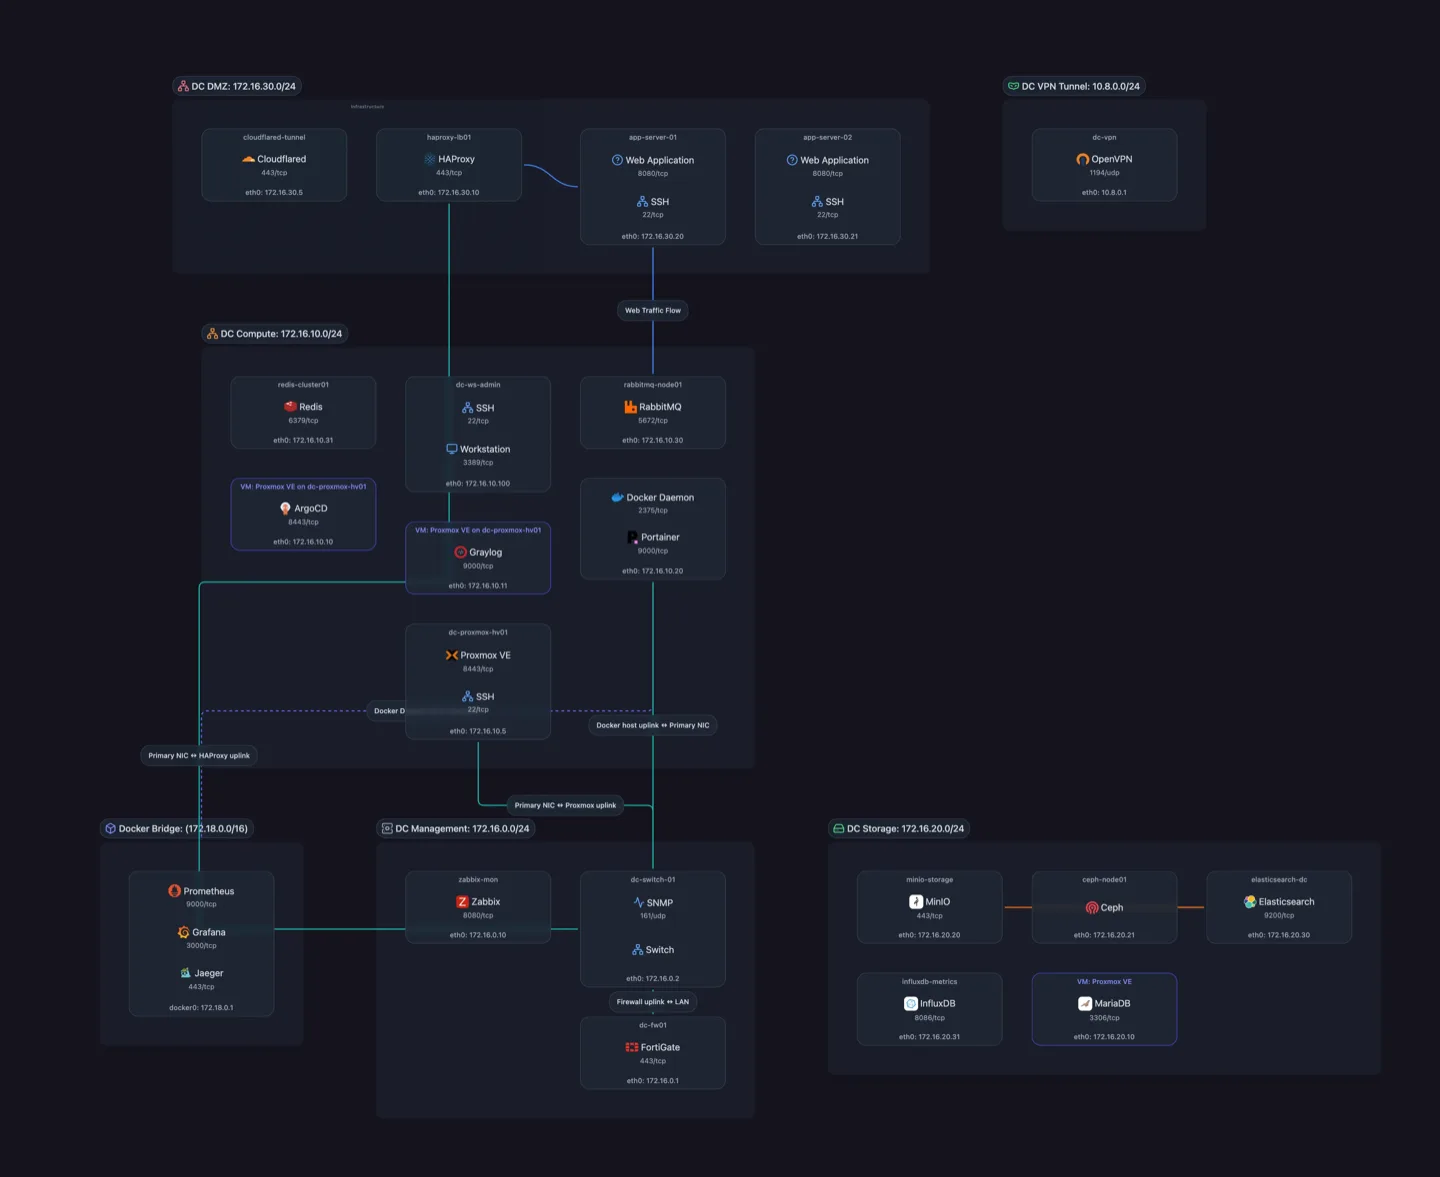This screenshot has height=1177, width=1440.
Task: Click the Zabbix icon on zabbix-mon
Action: 461,901
